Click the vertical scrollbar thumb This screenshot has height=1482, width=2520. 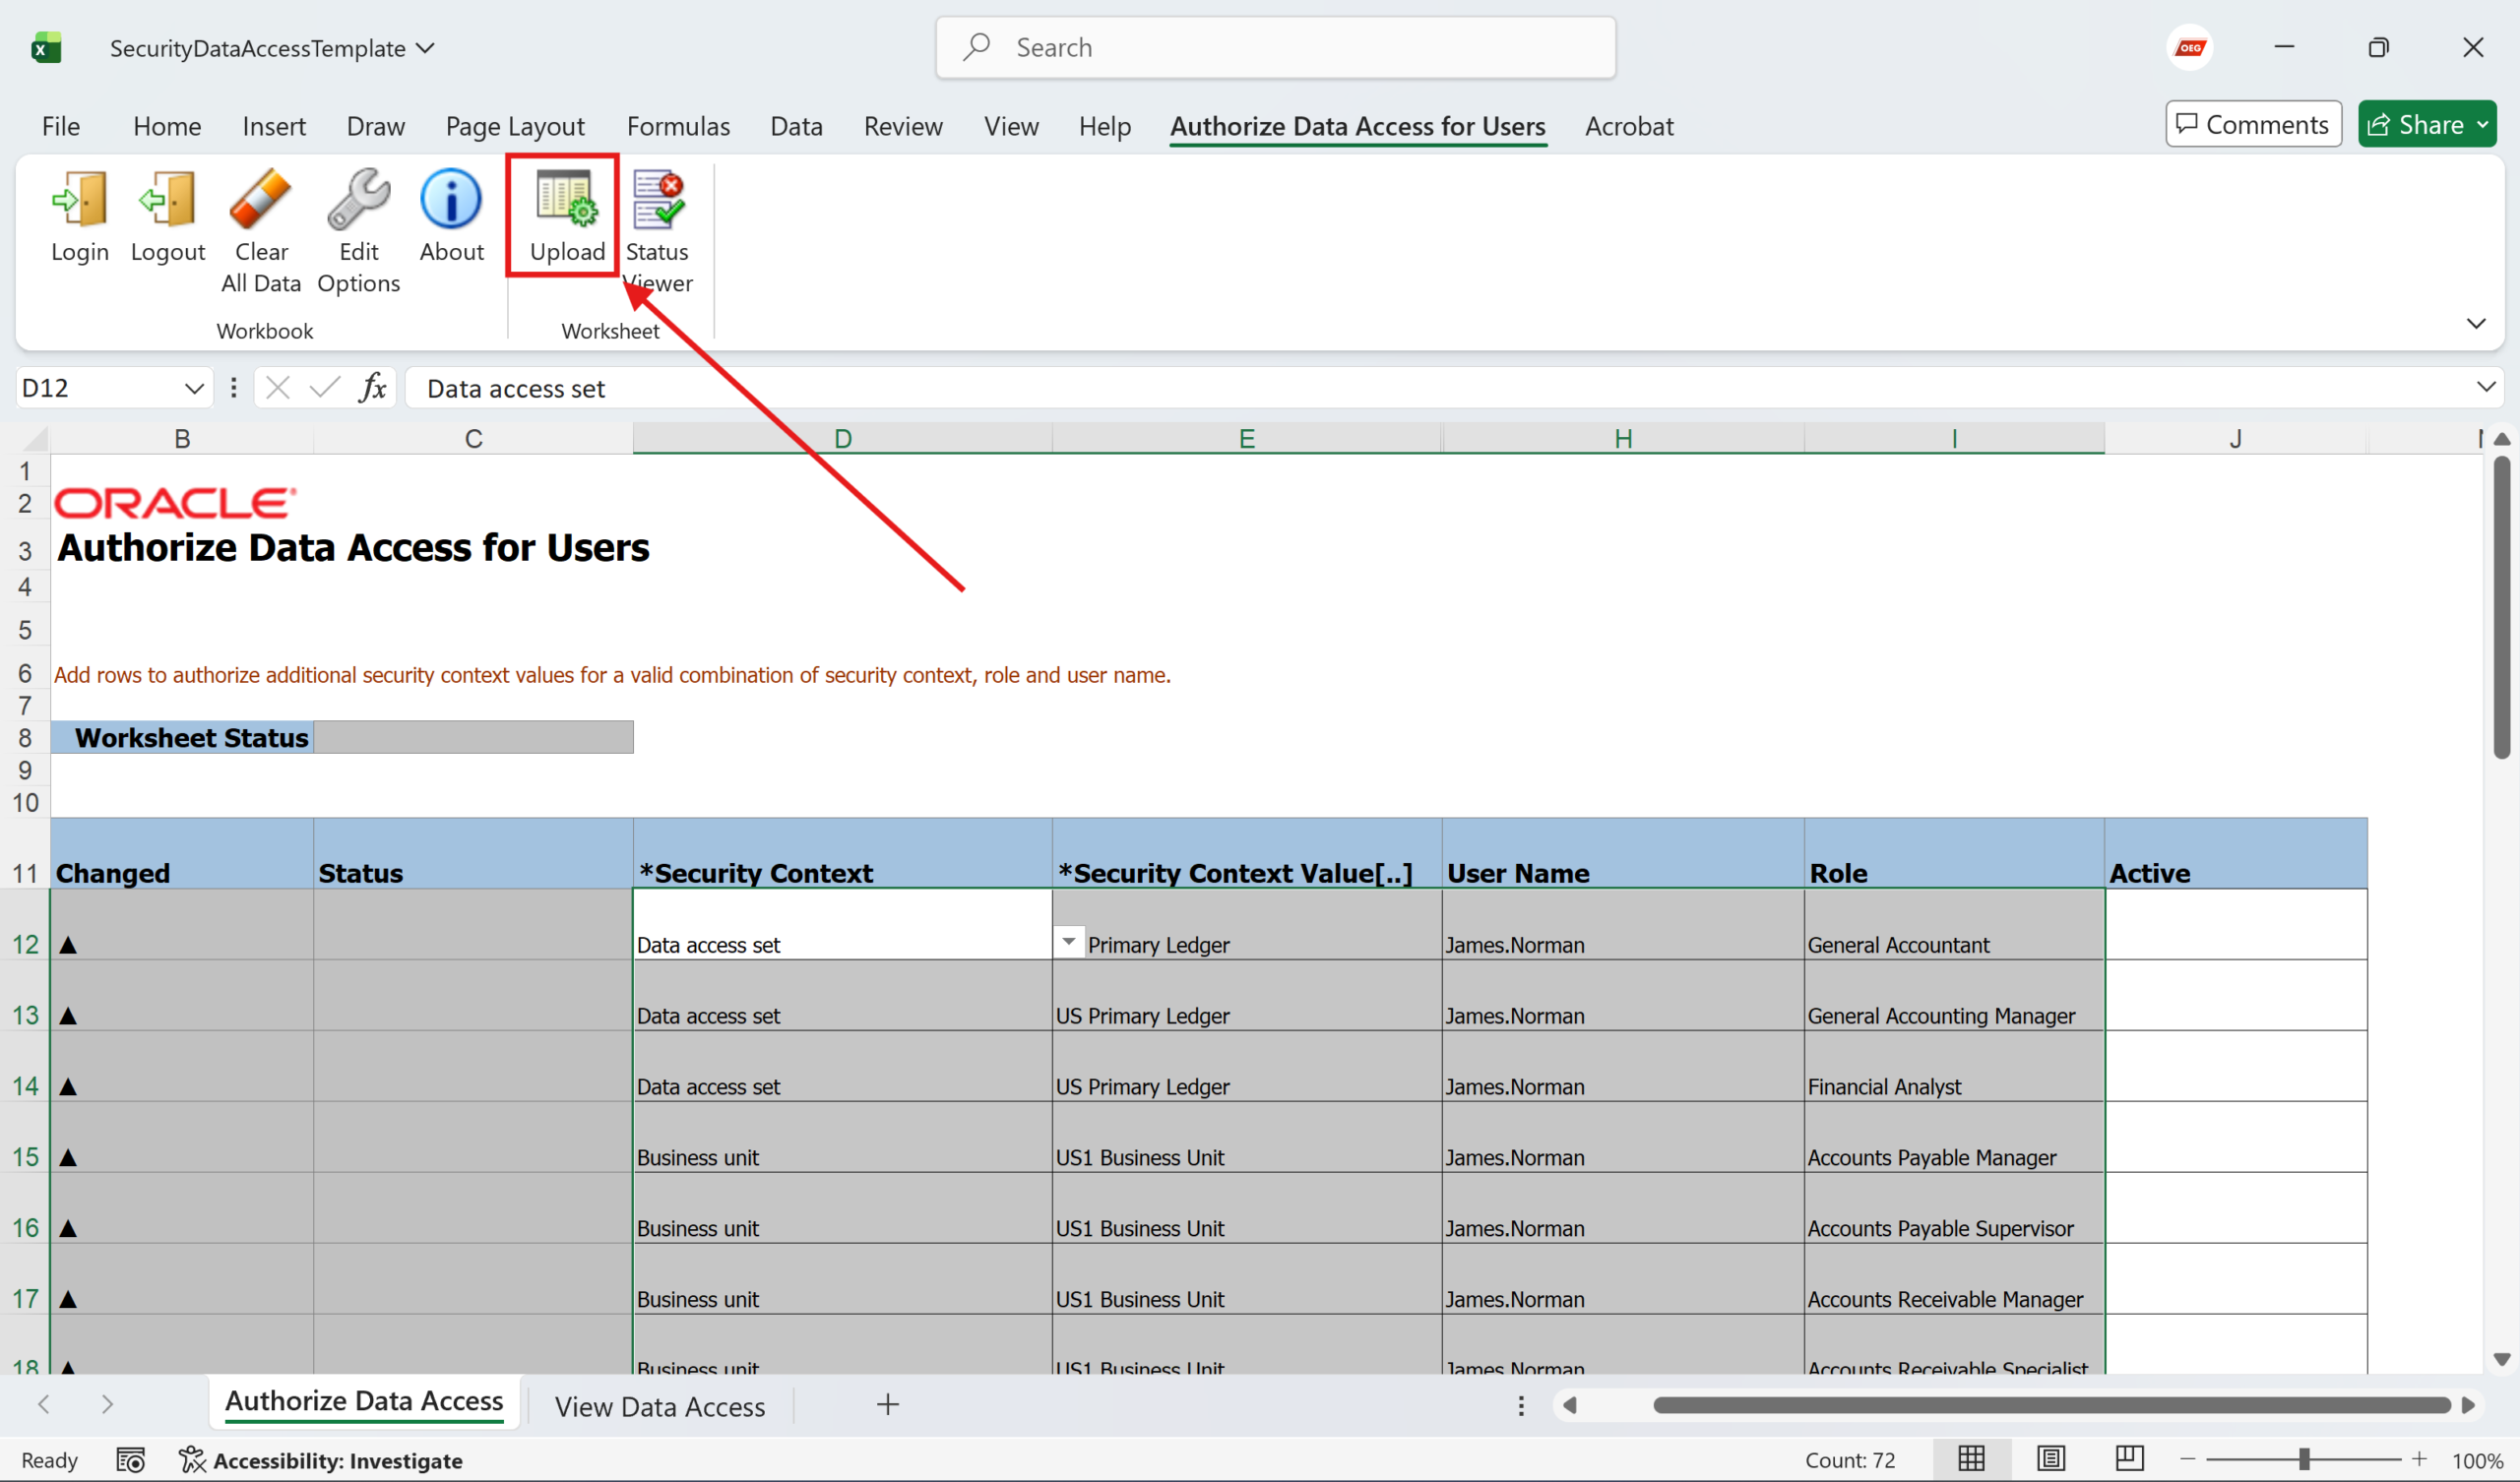click(2501, 608)
